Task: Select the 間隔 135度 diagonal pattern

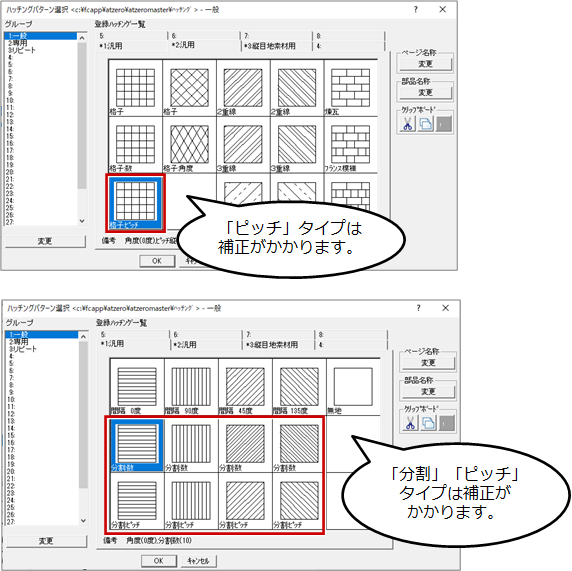Action: point(299,388)
